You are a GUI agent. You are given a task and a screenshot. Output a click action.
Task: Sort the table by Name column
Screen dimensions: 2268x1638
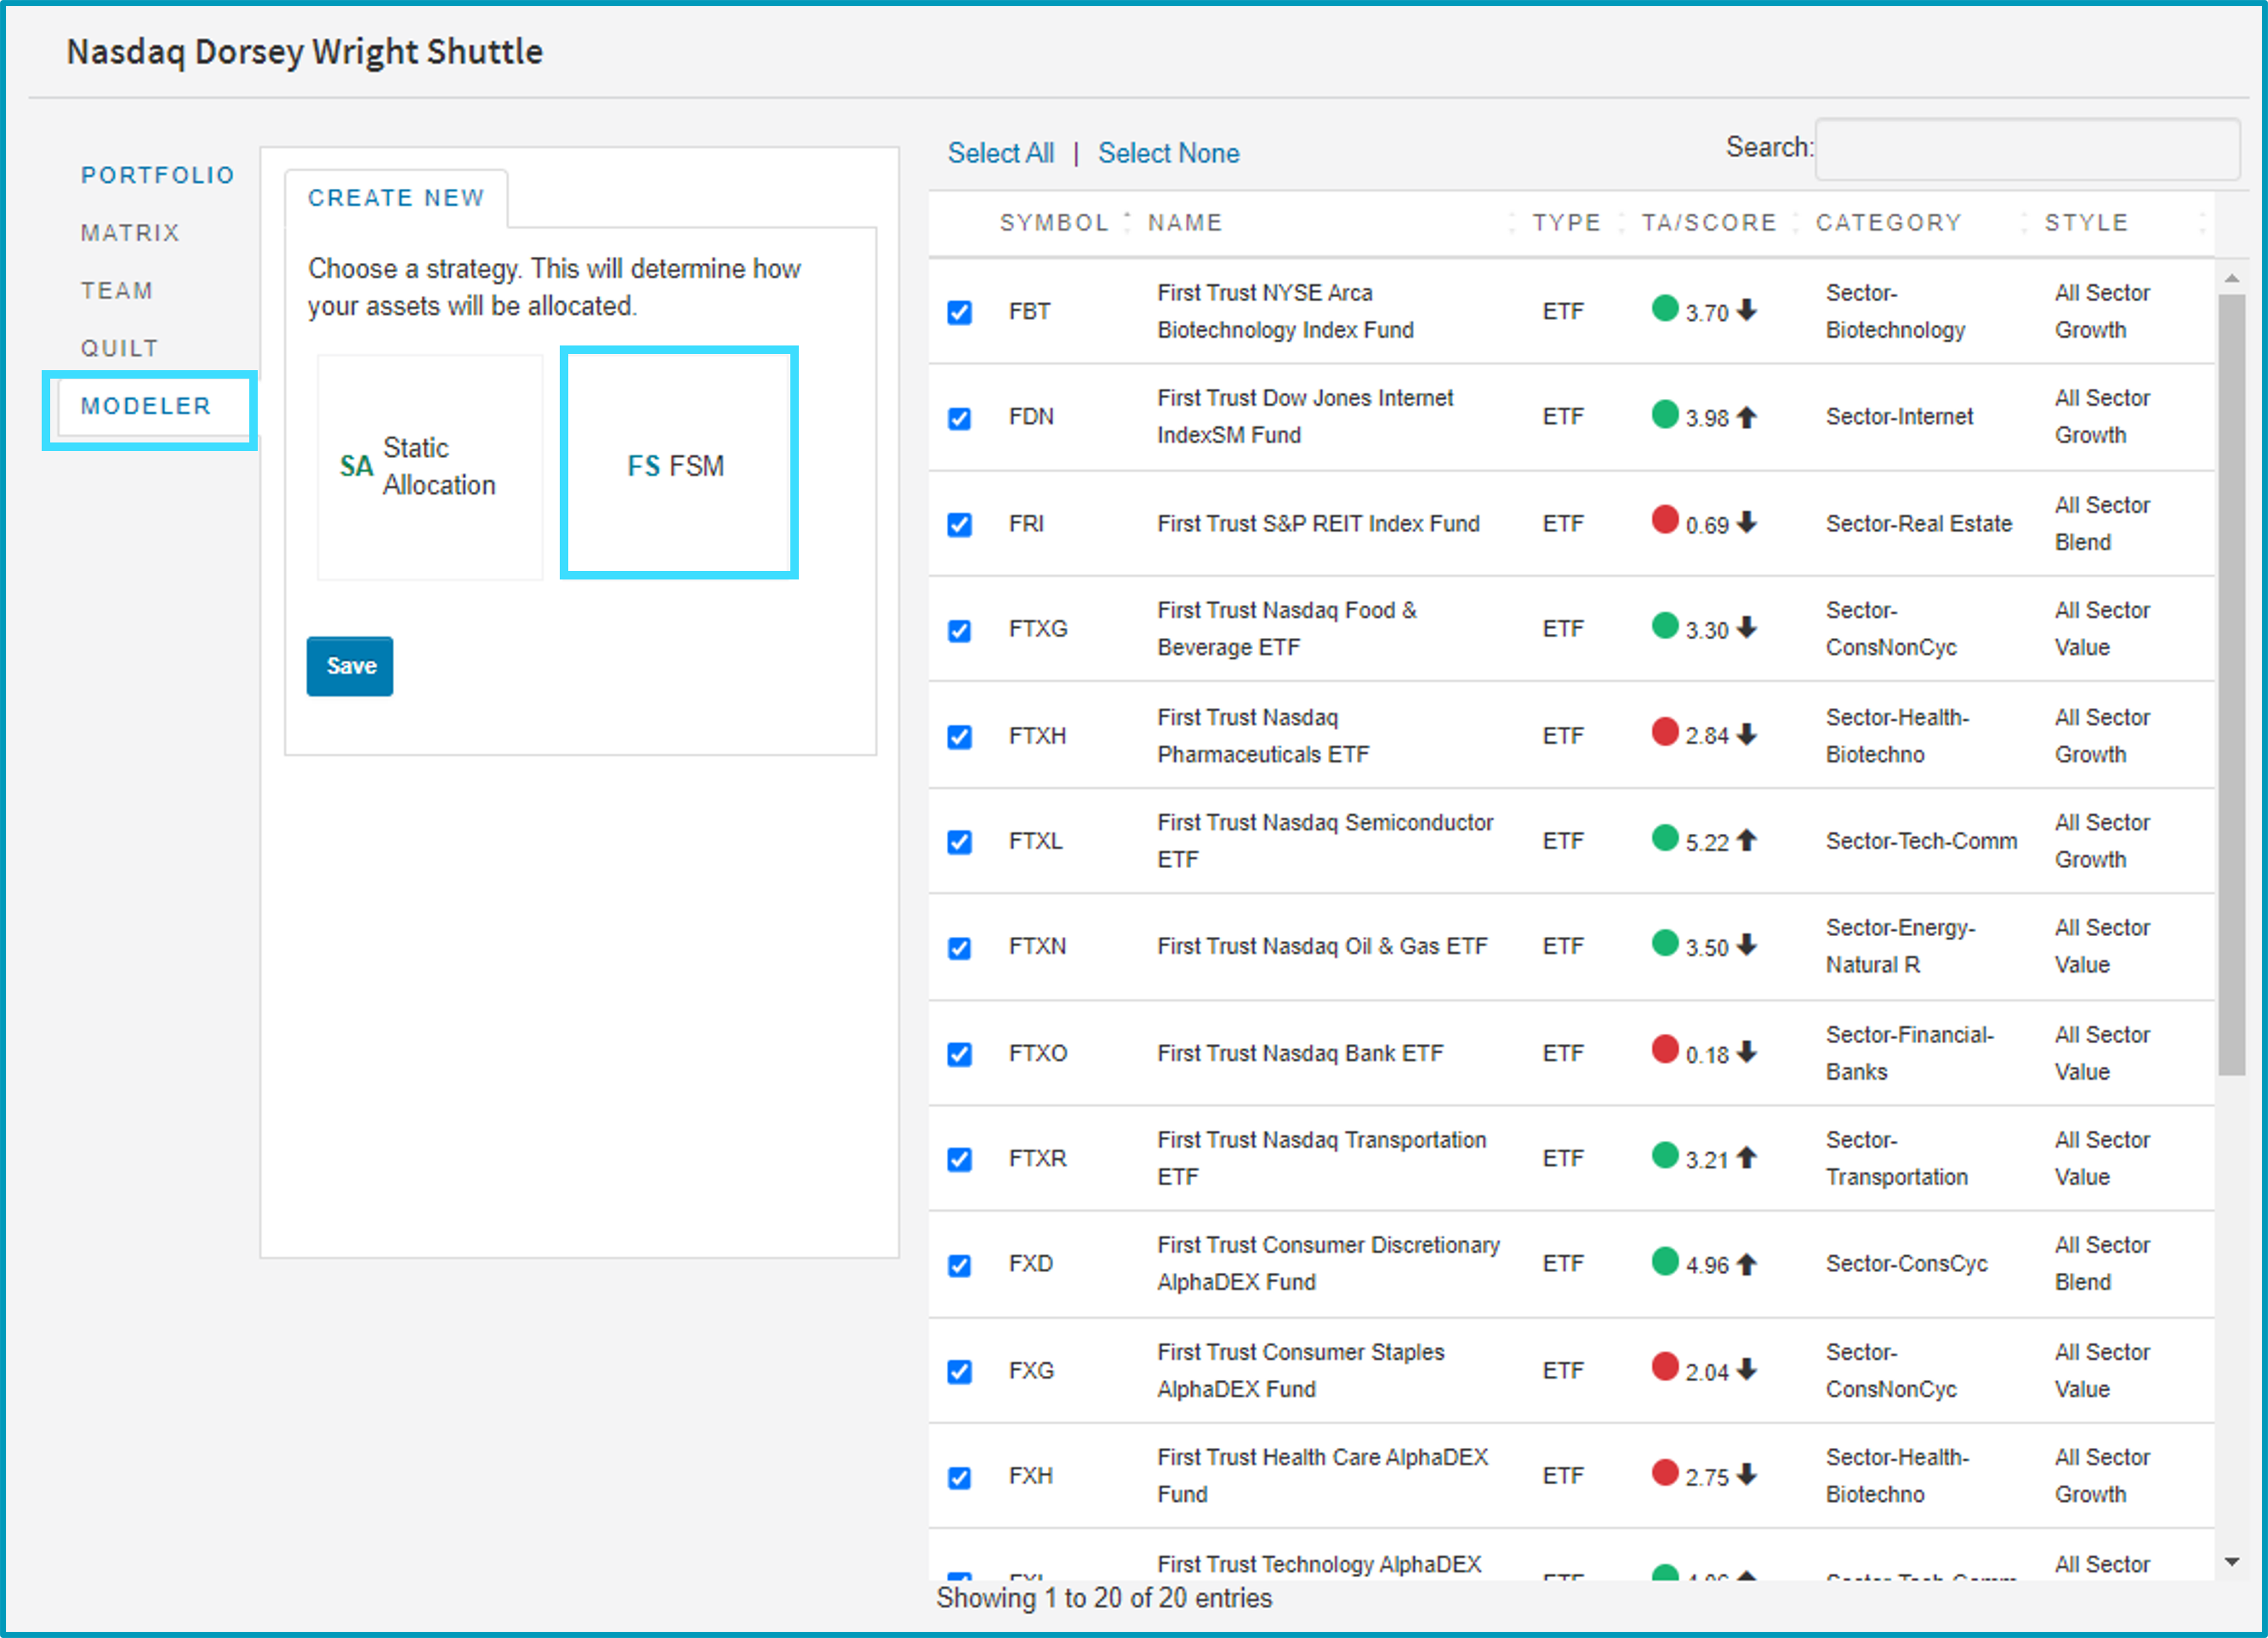[1185, 223]
